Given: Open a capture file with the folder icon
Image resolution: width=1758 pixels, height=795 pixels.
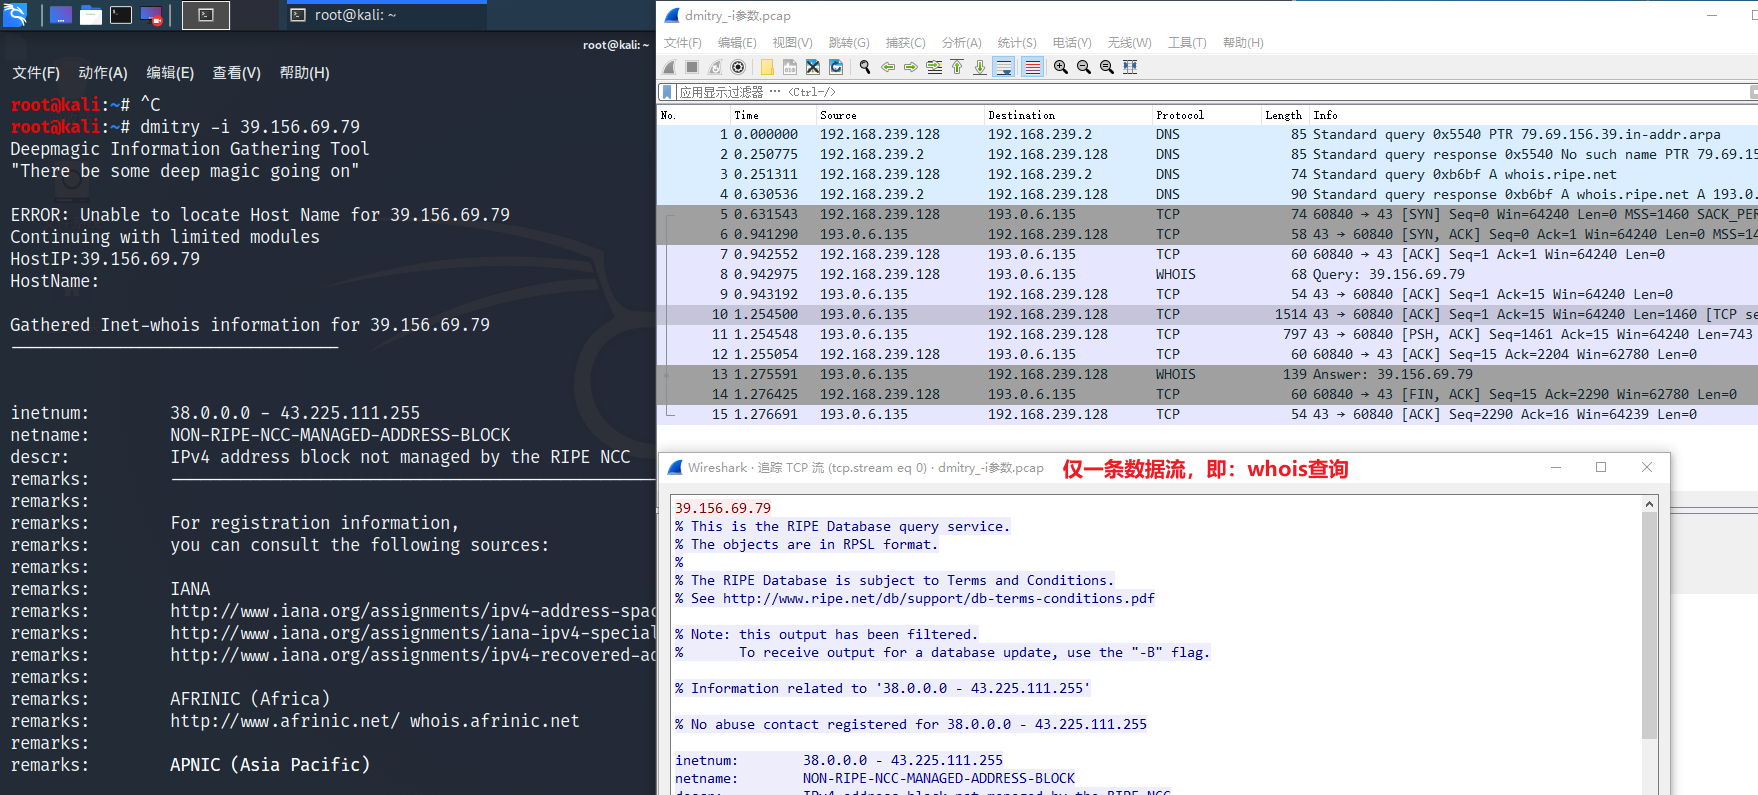Looking at the screenshot, I should pyautogui.click(x=767, y=67).
